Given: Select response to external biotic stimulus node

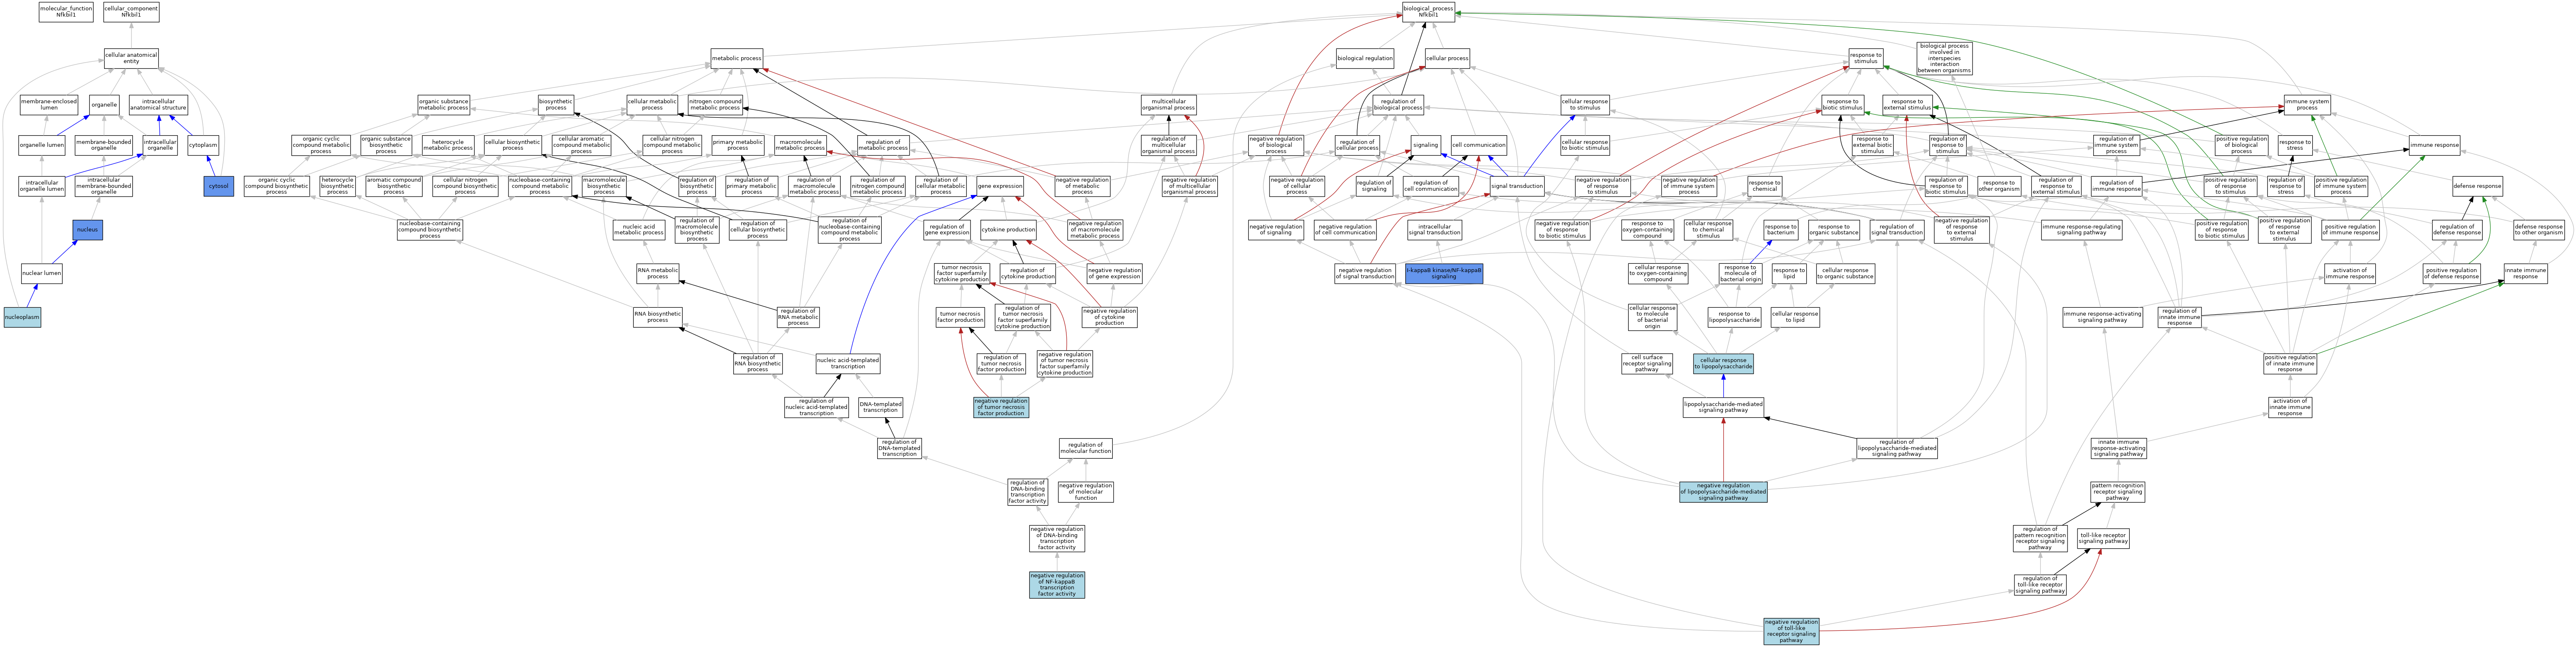Looking at the screenshot, I should tap(1872, 145).
